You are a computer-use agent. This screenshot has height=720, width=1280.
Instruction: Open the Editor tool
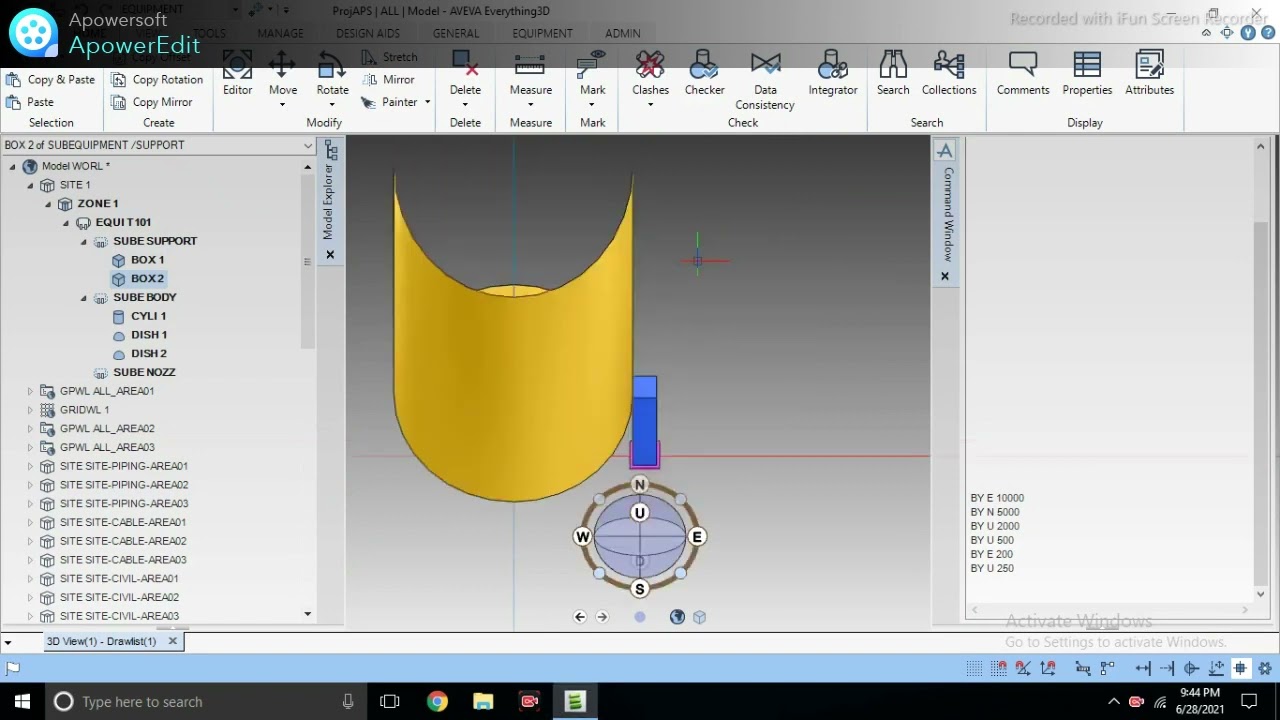click(x=237, y=74)
